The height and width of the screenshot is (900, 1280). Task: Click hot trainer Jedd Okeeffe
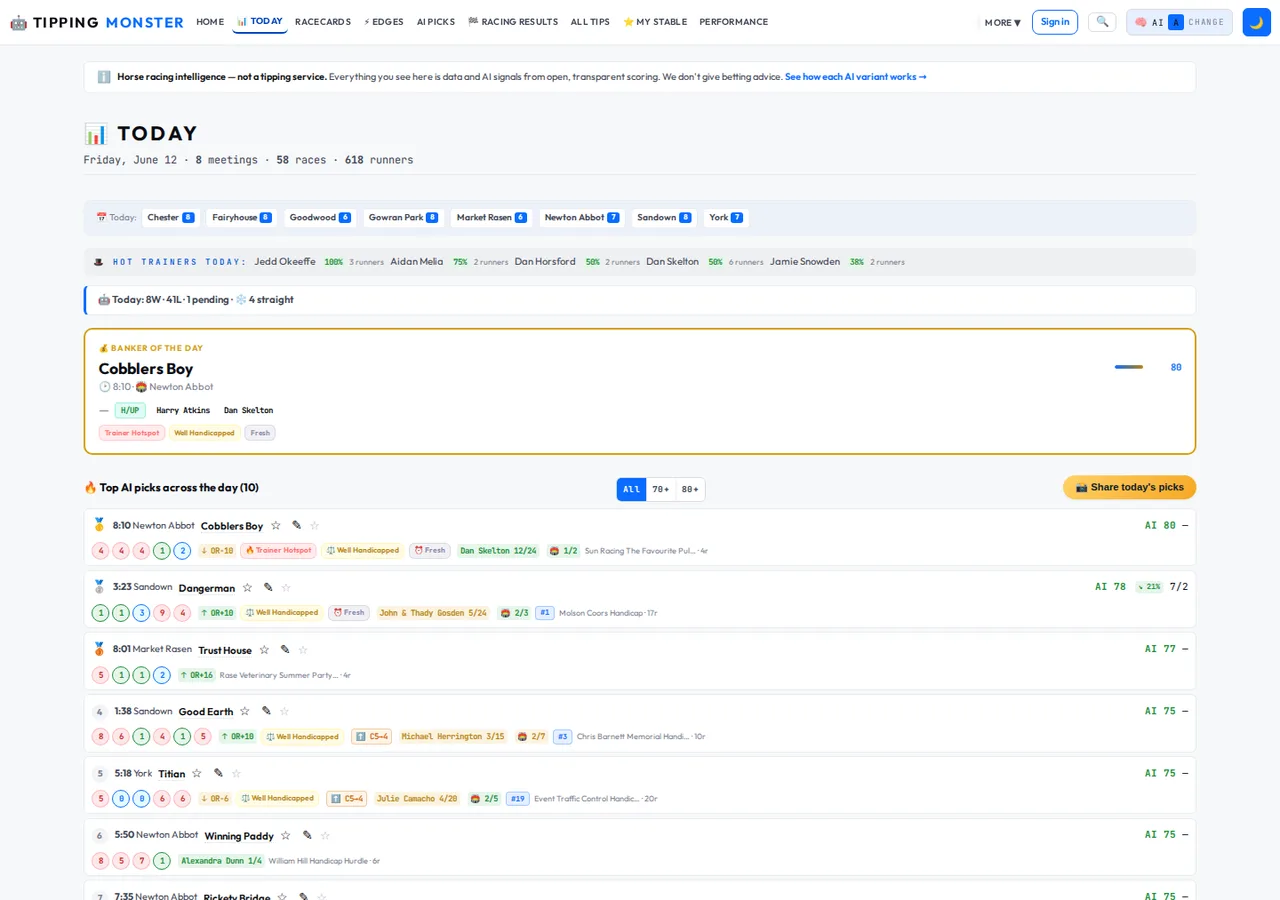(x=285, y=262)
